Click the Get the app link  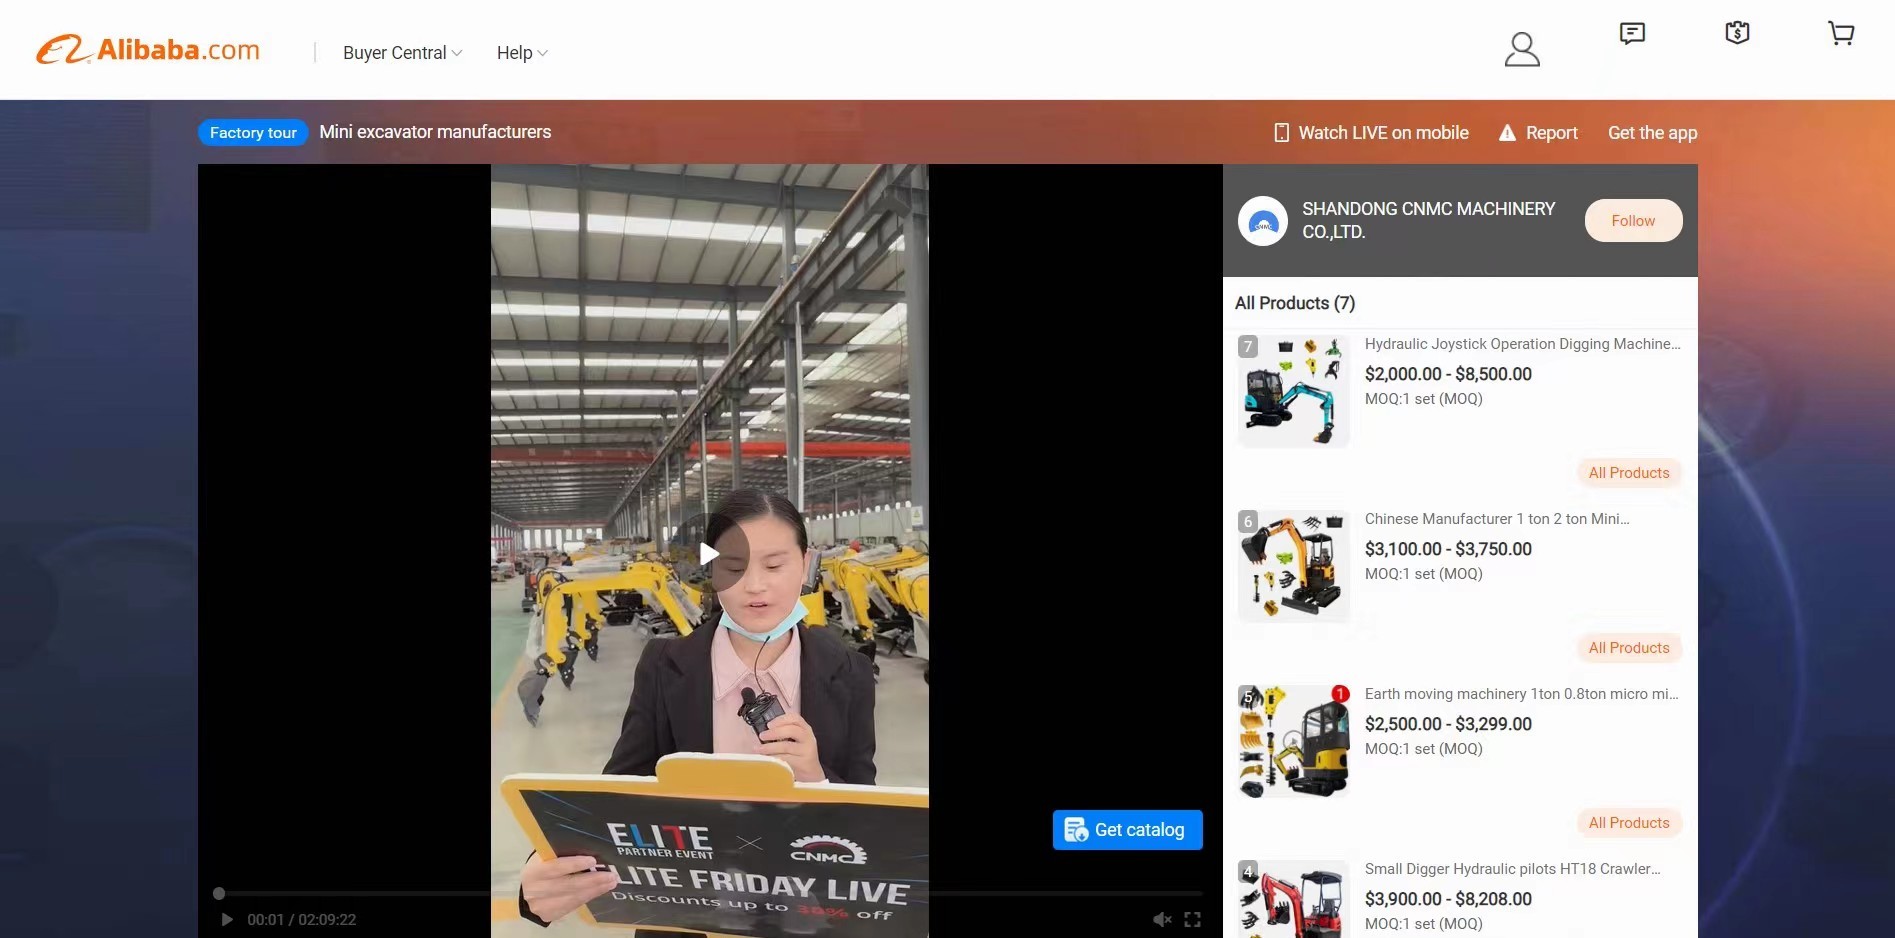tap(1652, 133)
